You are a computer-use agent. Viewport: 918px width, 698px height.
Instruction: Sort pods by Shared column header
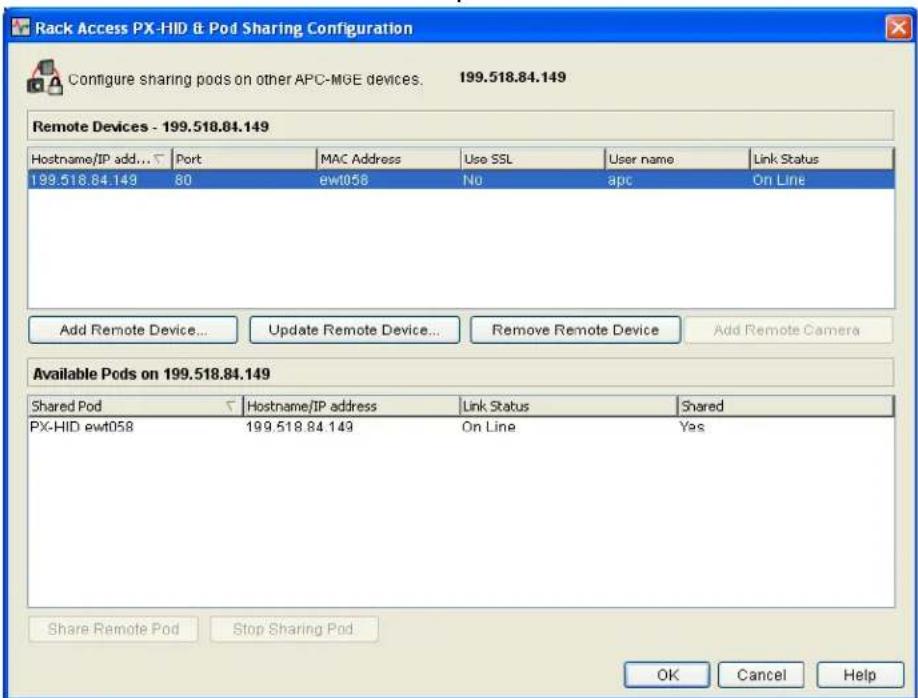(x=786, y=406)
